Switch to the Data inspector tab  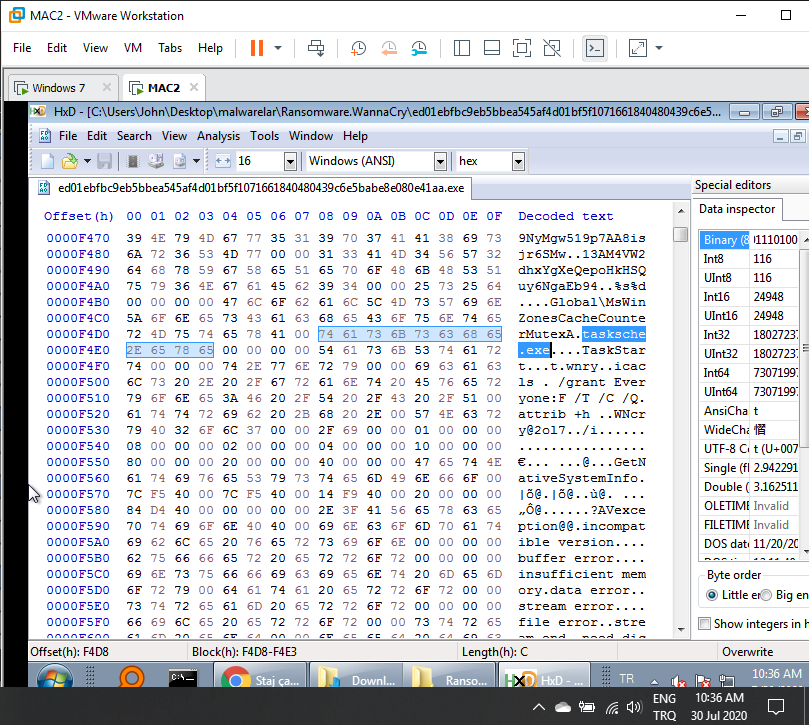(737, 209)
